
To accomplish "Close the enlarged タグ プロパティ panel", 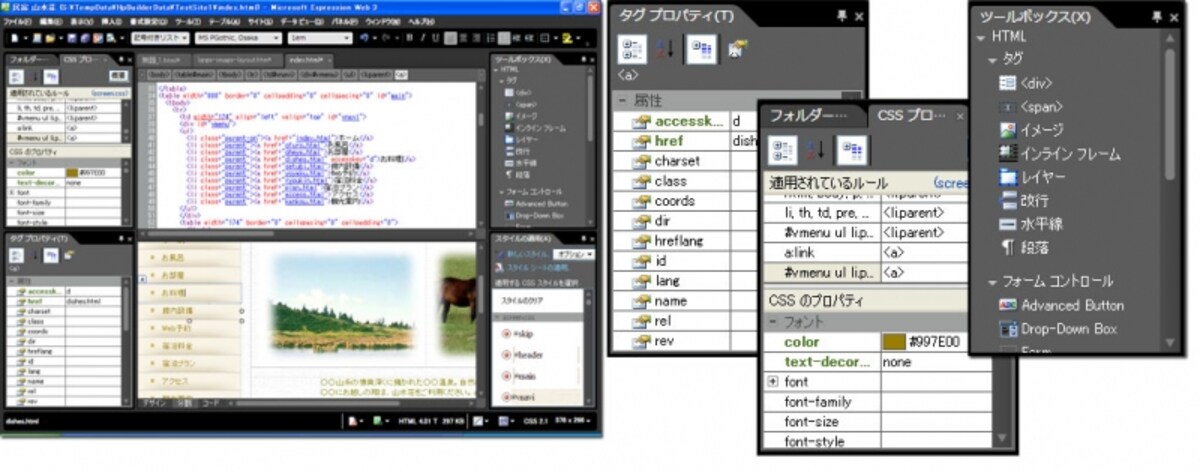I will pos(858,15).
